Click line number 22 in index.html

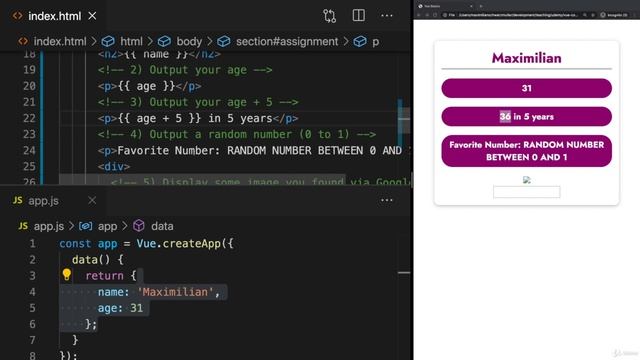29,118
